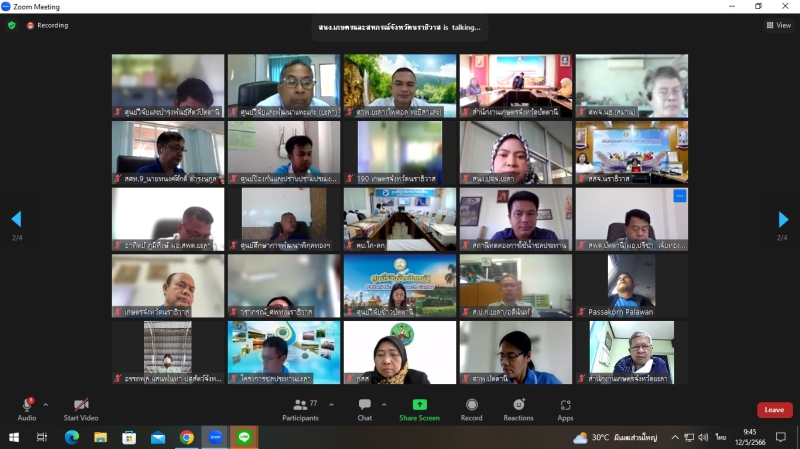This screenshot has width=800, height=449.
Task: Open the View layout menu
Action: [x=779, y=25]
